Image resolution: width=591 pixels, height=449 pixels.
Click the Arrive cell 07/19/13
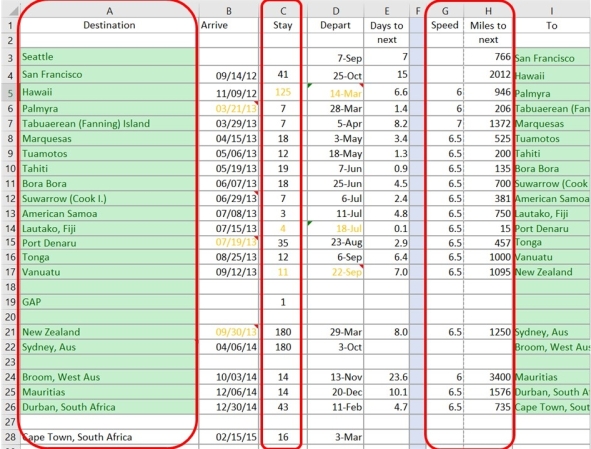(x=229, y=243)
